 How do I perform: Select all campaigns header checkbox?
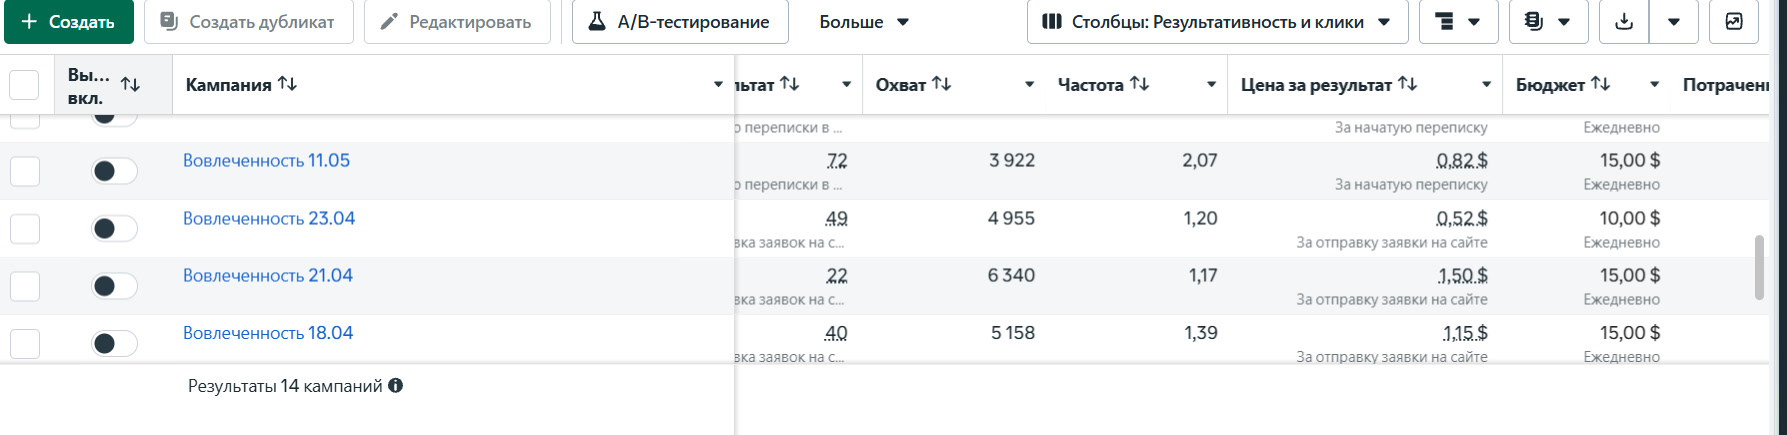click(x=24, y=85)
